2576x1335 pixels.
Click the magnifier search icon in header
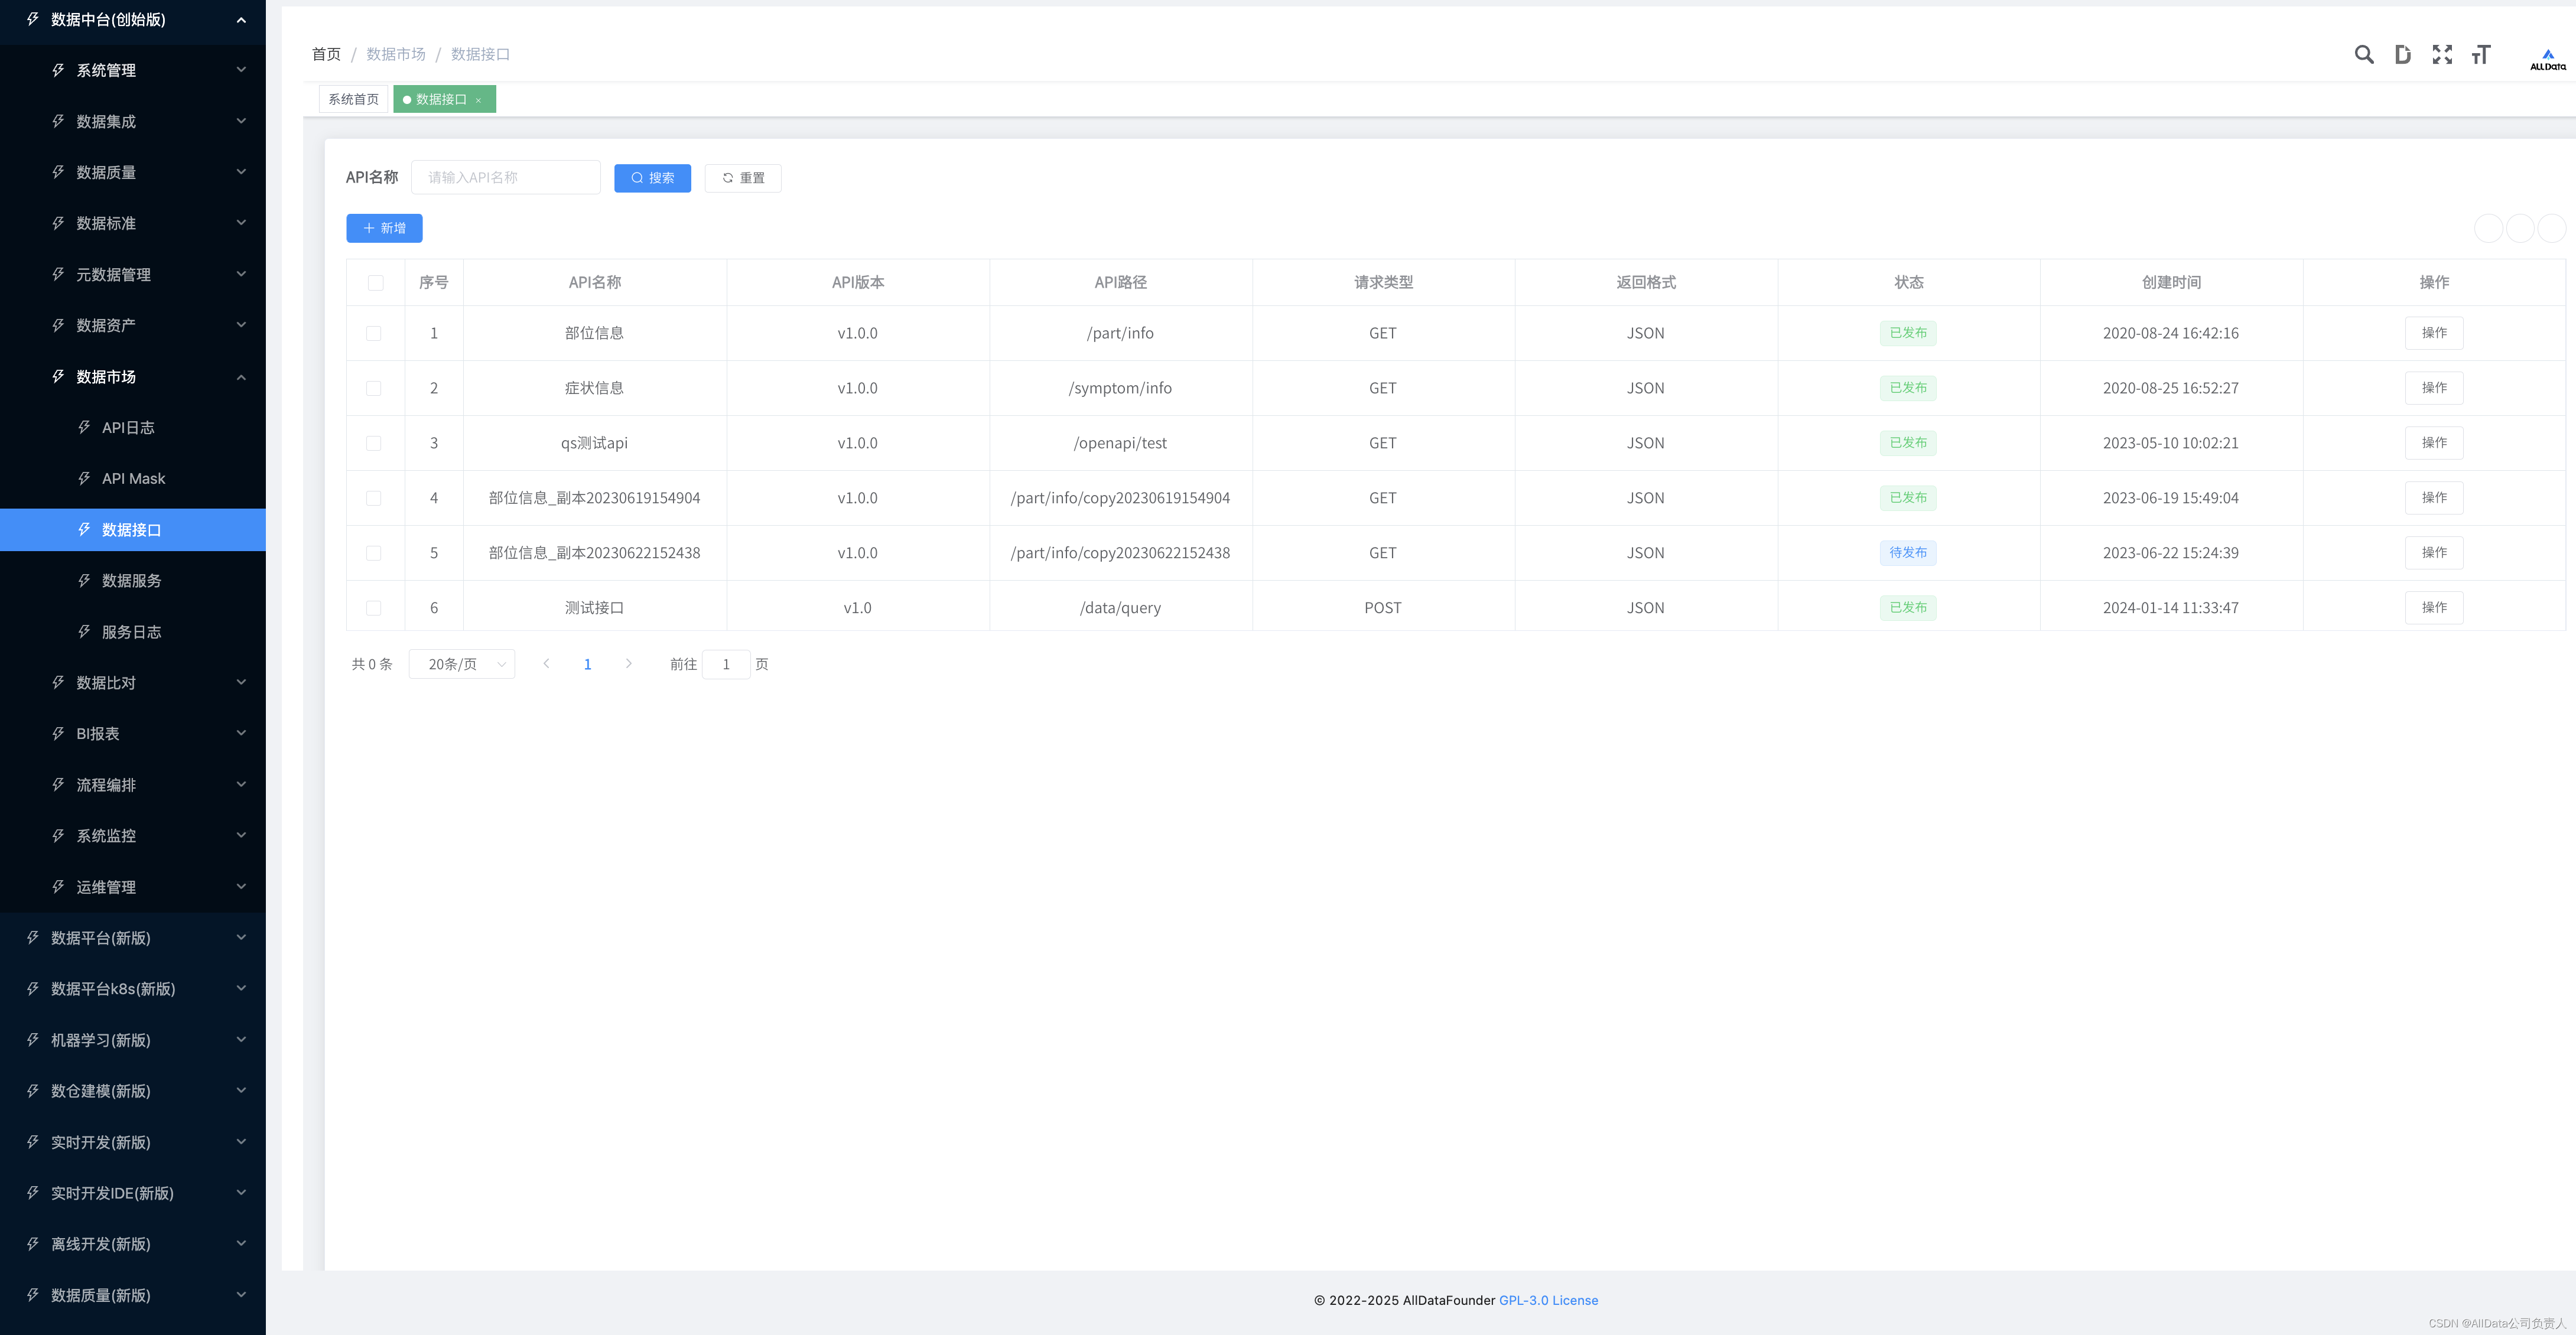2363,55
